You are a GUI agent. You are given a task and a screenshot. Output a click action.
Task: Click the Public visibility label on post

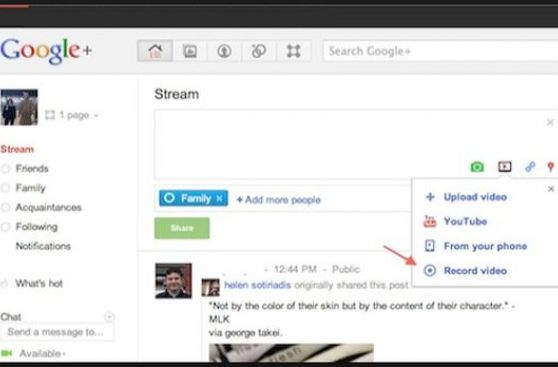346,269
